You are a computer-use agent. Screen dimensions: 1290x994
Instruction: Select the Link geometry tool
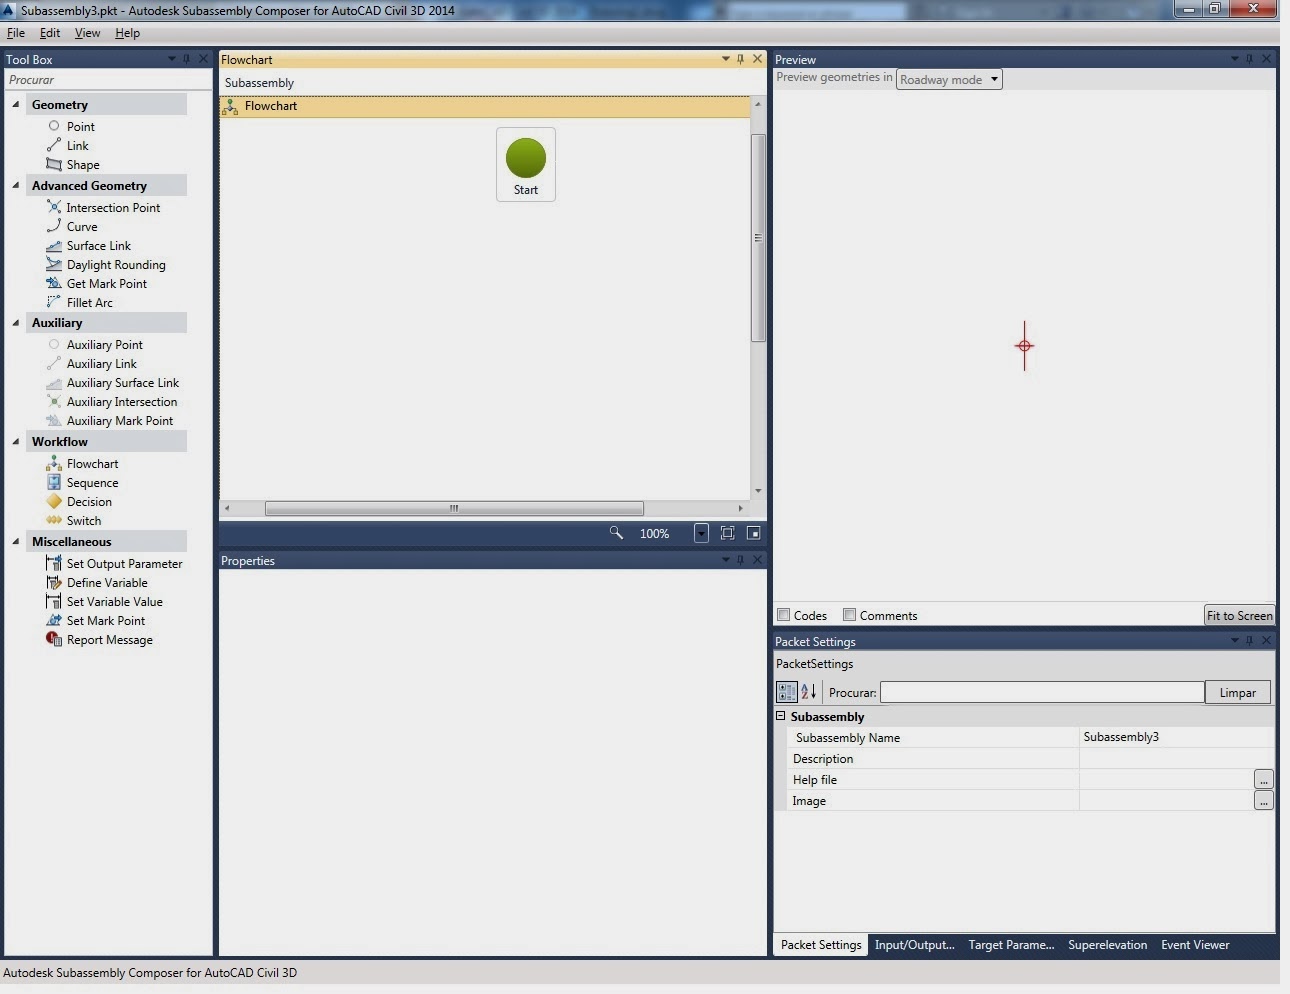(x=68, y=146)
